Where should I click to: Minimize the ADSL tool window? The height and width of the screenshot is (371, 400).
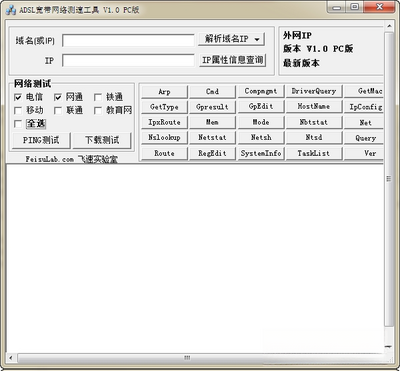(337, 7)
